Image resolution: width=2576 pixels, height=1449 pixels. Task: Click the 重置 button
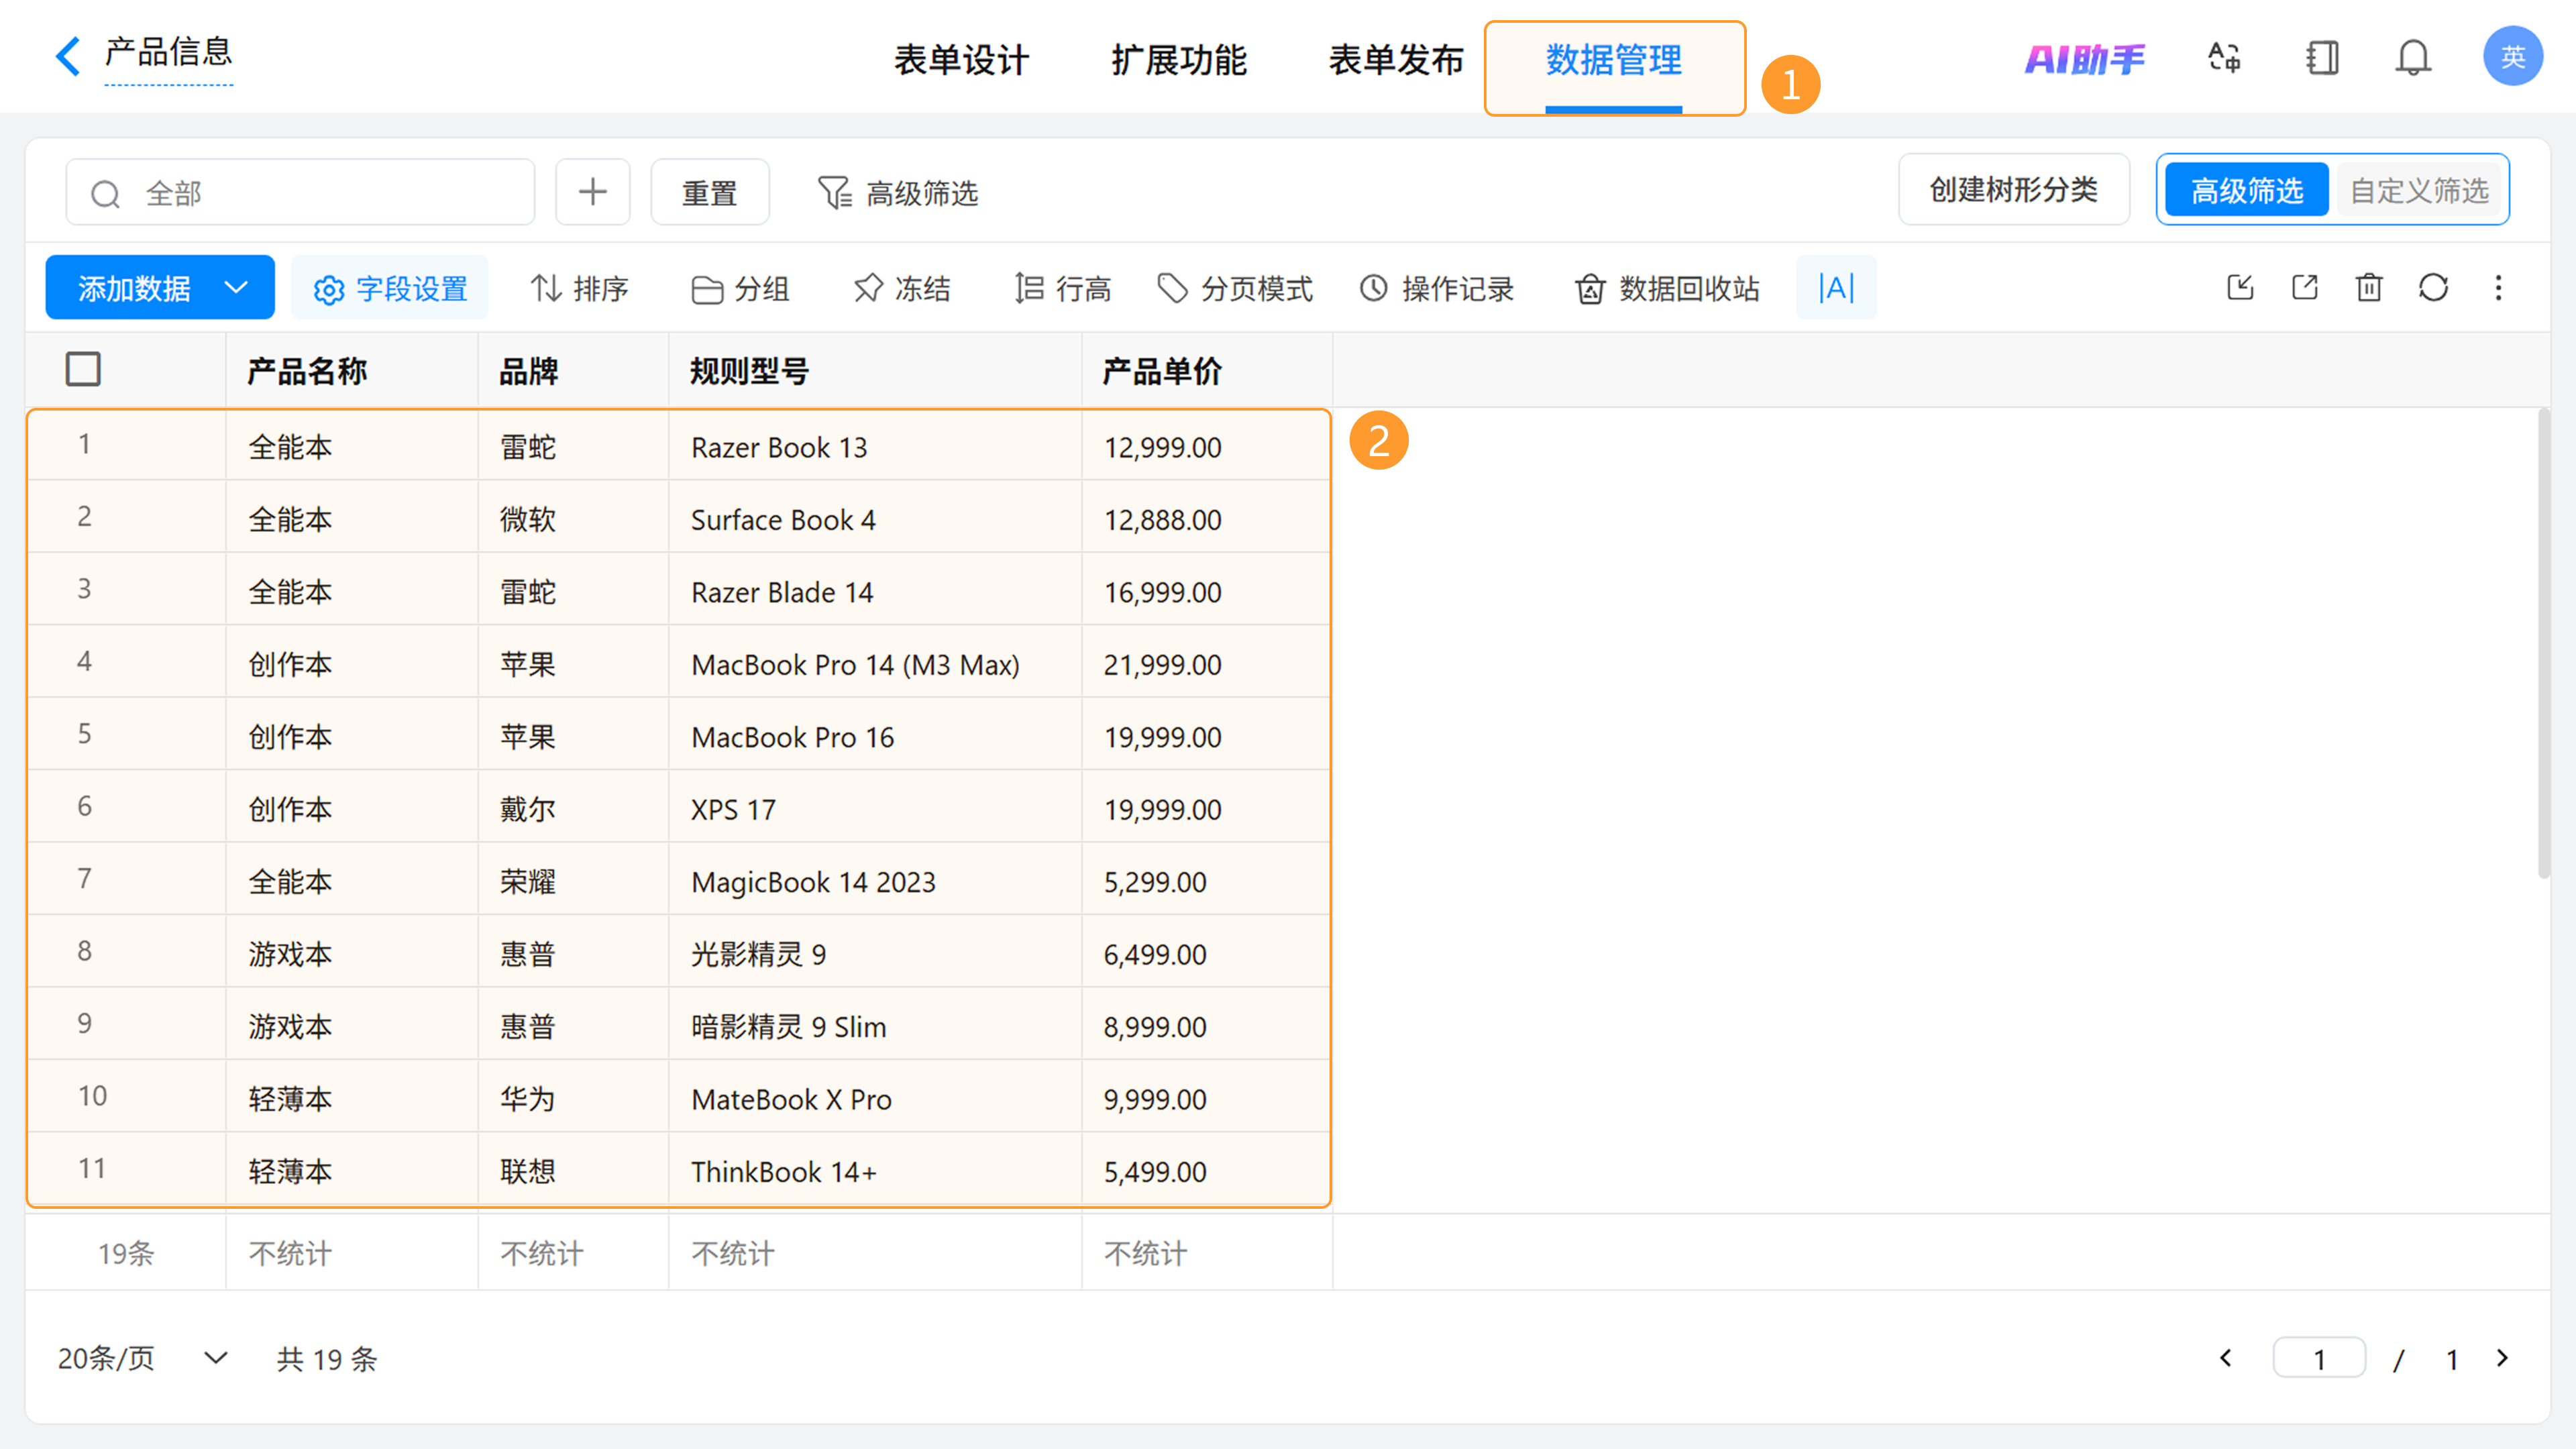(709, 192)
